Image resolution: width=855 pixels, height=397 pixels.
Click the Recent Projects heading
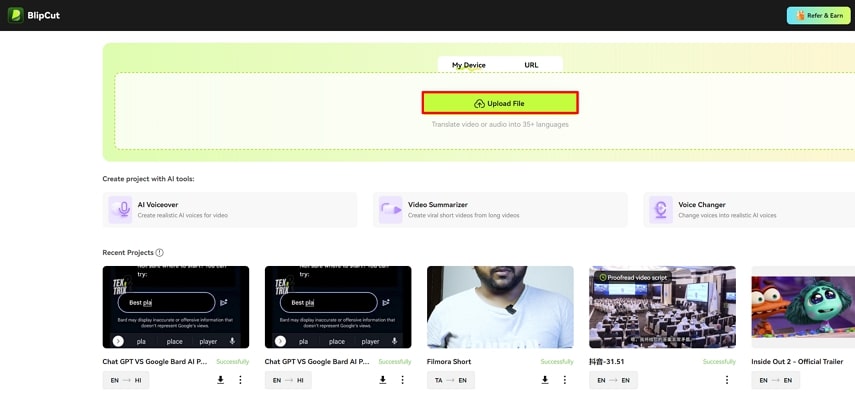click(x=128, y=252)
